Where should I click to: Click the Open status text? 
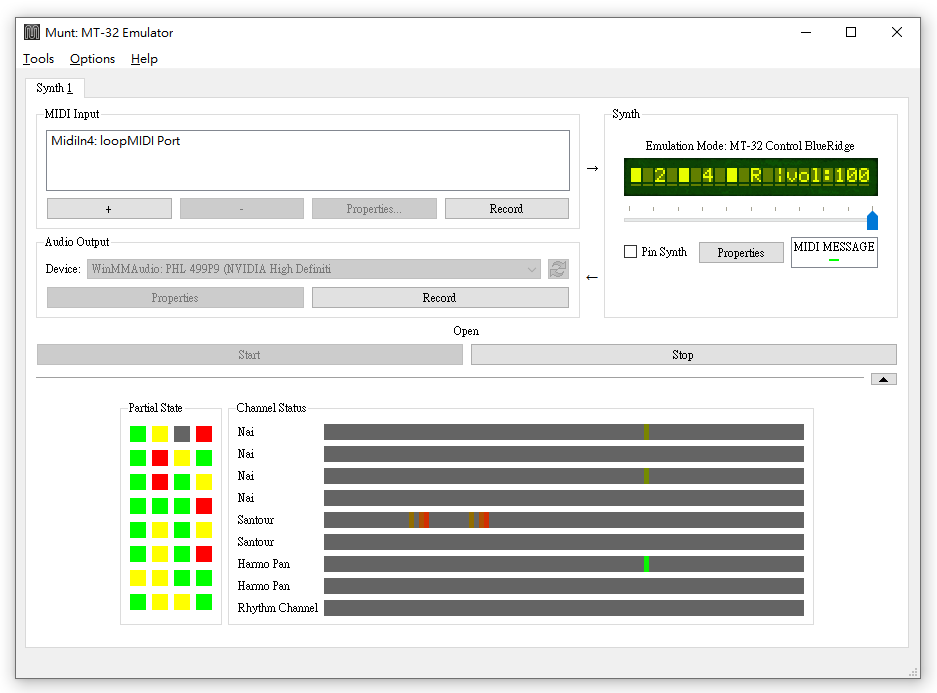(x=466, y=331)
